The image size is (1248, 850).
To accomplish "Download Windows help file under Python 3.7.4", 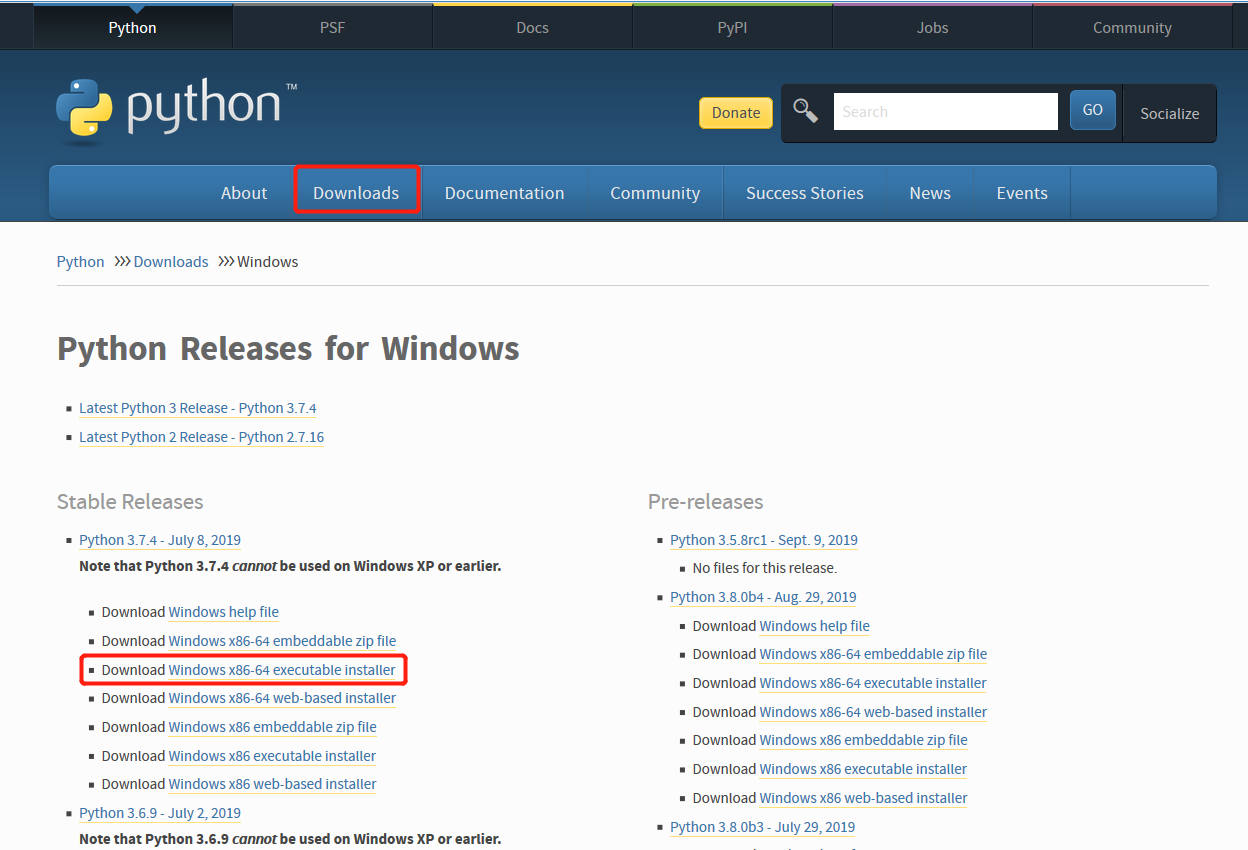I will pos(223,612).
